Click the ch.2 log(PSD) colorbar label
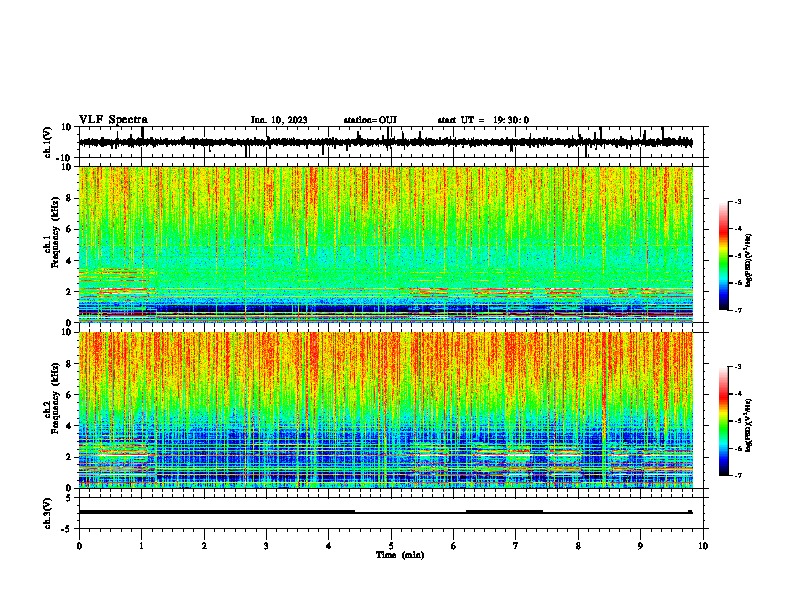Image resolution: width=792 pixels, height=612 pixels. (x=749, y=425)
